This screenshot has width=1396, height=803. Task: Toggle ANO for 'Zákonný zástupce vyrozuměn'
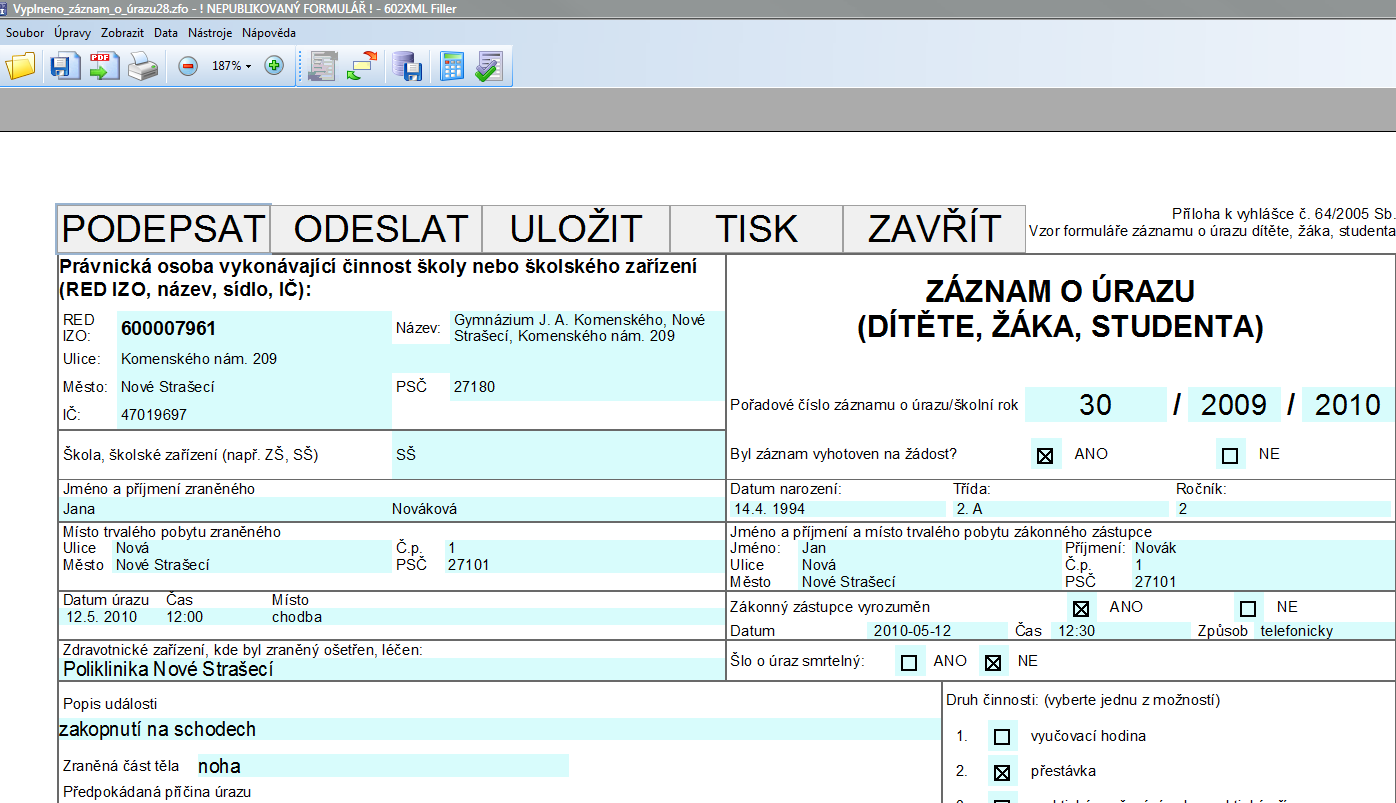tap(1081, 608)
